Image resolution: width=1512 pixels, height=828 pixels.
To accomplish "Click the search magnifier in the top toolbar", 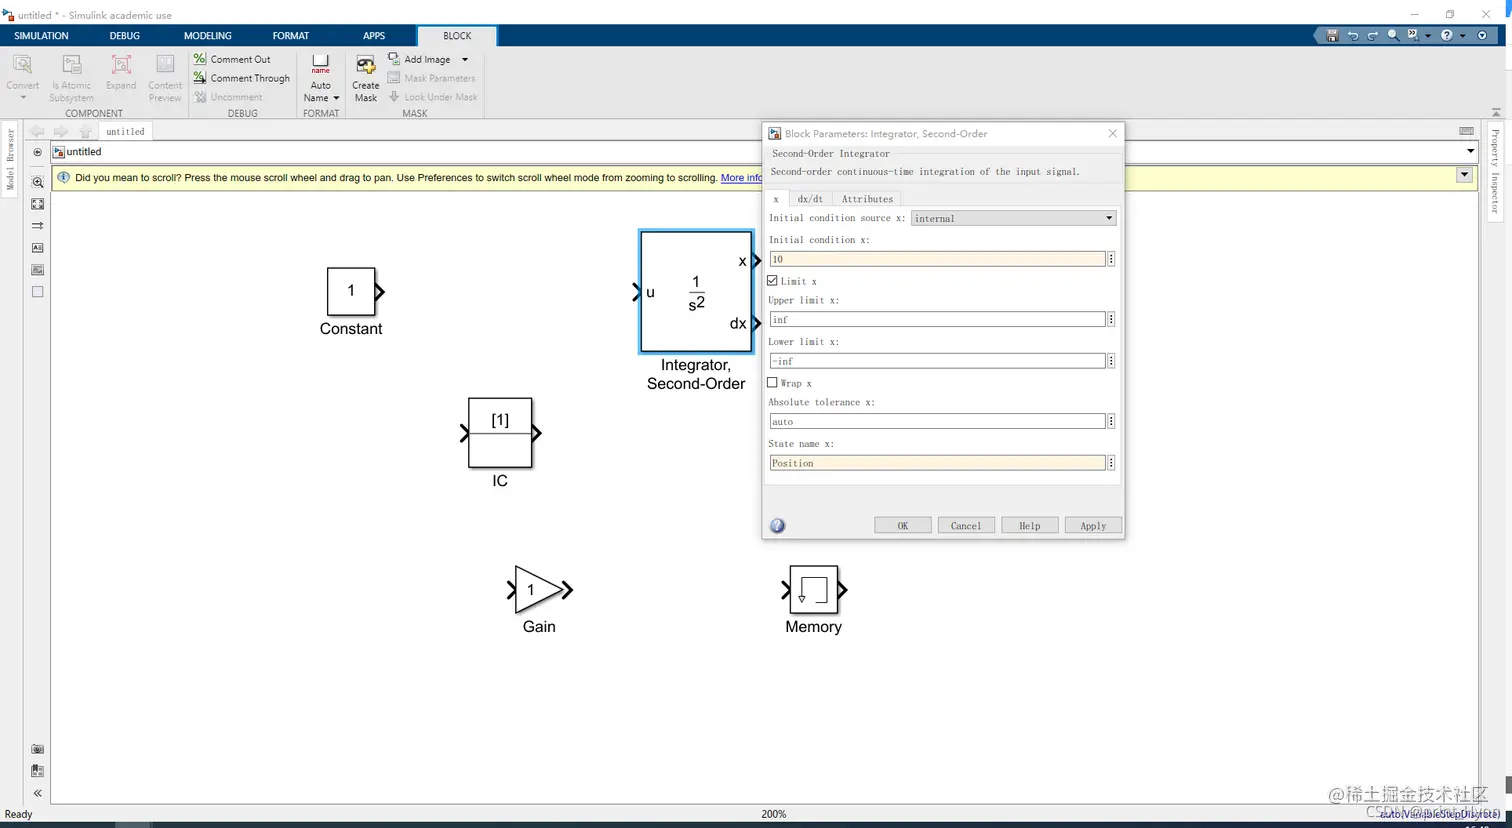I will click(1393, 35).
